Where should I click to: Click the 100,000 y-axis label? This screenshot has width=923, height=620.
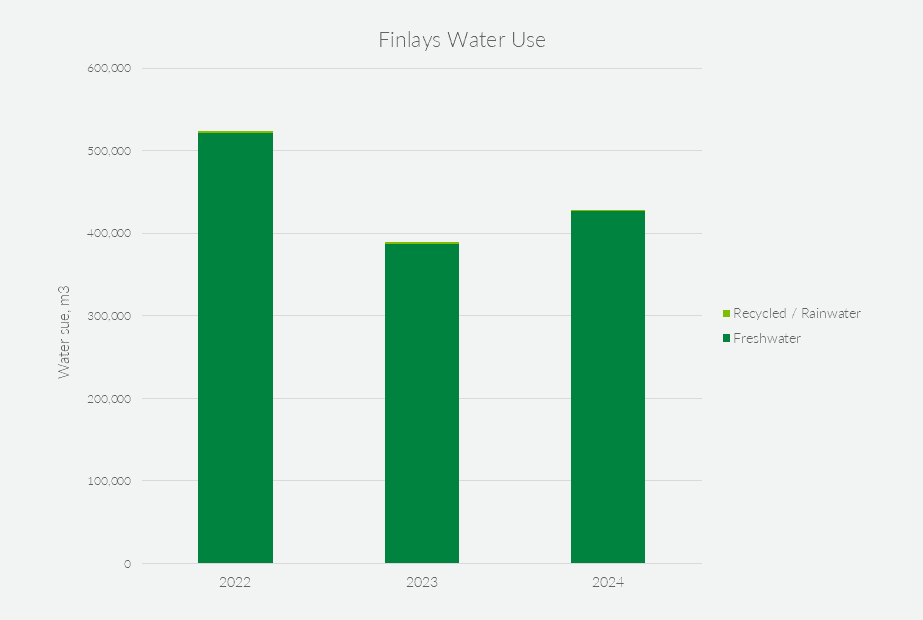pyautogui.click(x=109, y=481)
